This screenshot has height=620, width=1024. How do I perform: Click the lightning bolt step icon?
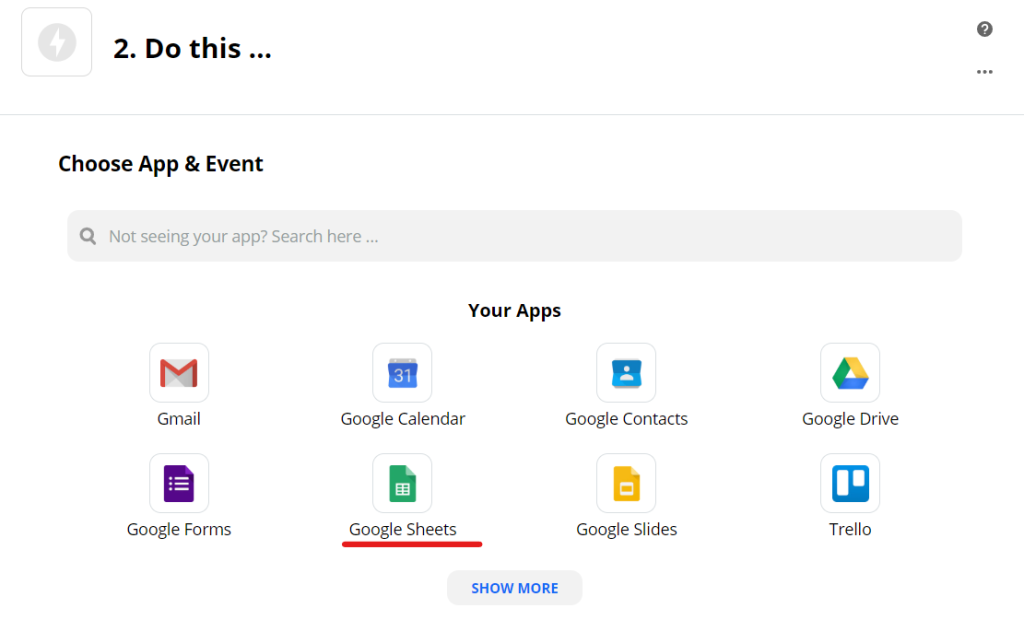click(57, 42)
